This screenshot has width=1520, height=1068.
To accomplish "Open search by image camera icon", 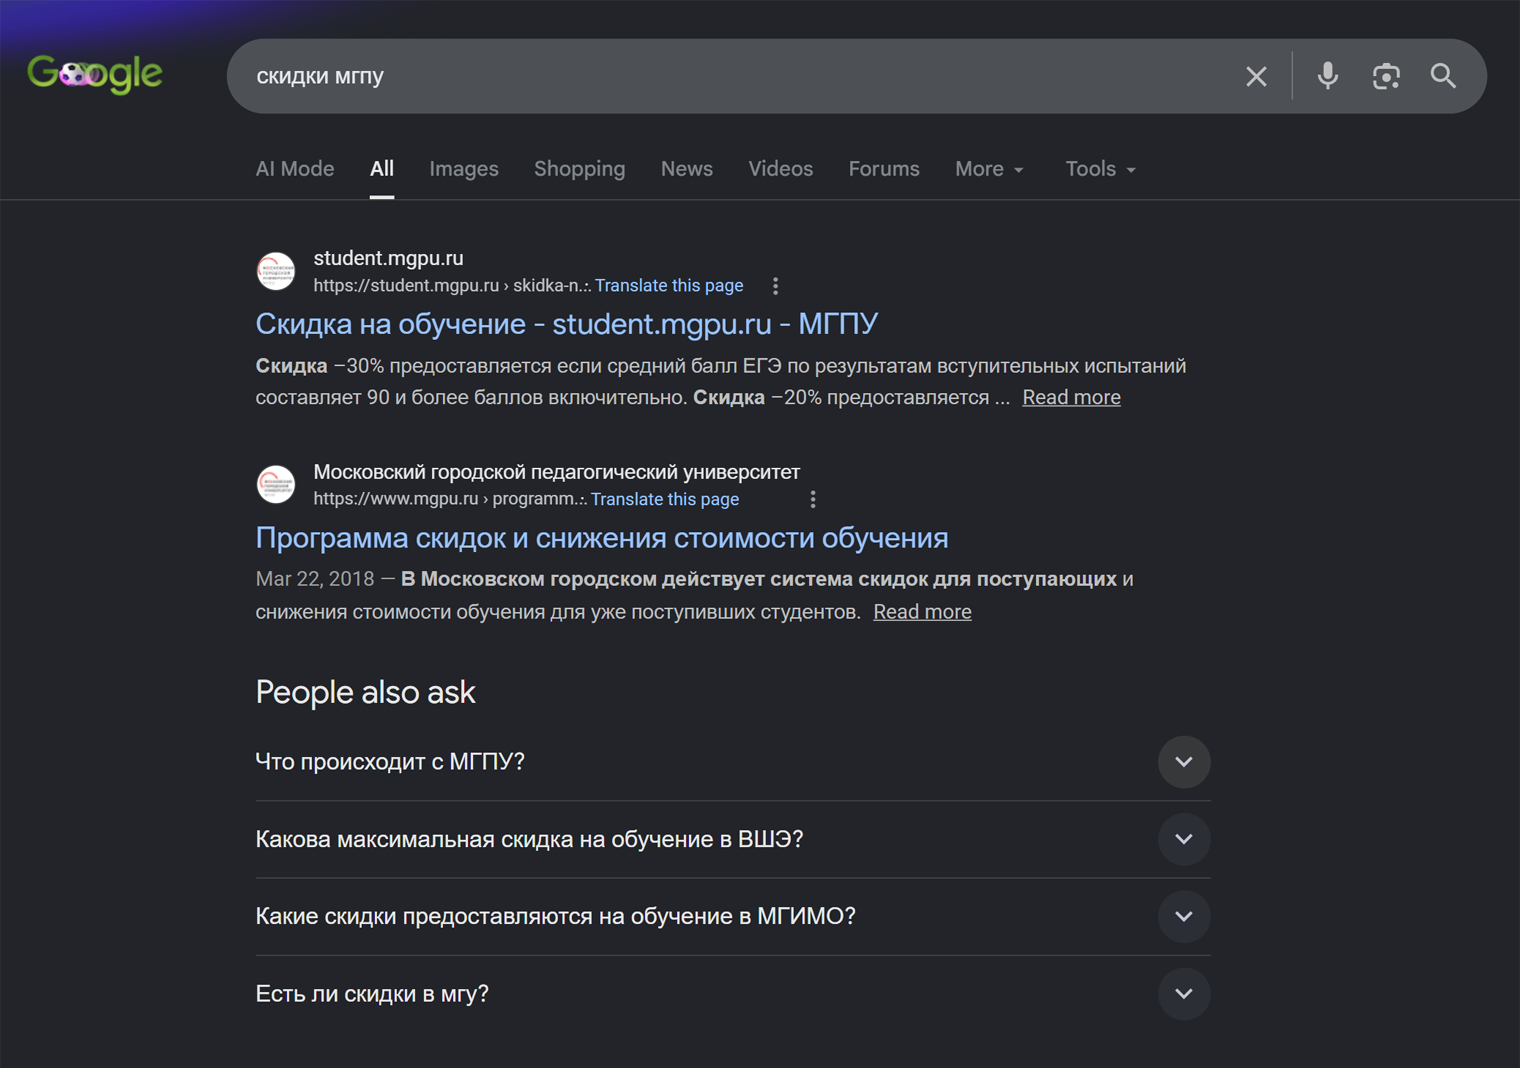I will 1385,76.
